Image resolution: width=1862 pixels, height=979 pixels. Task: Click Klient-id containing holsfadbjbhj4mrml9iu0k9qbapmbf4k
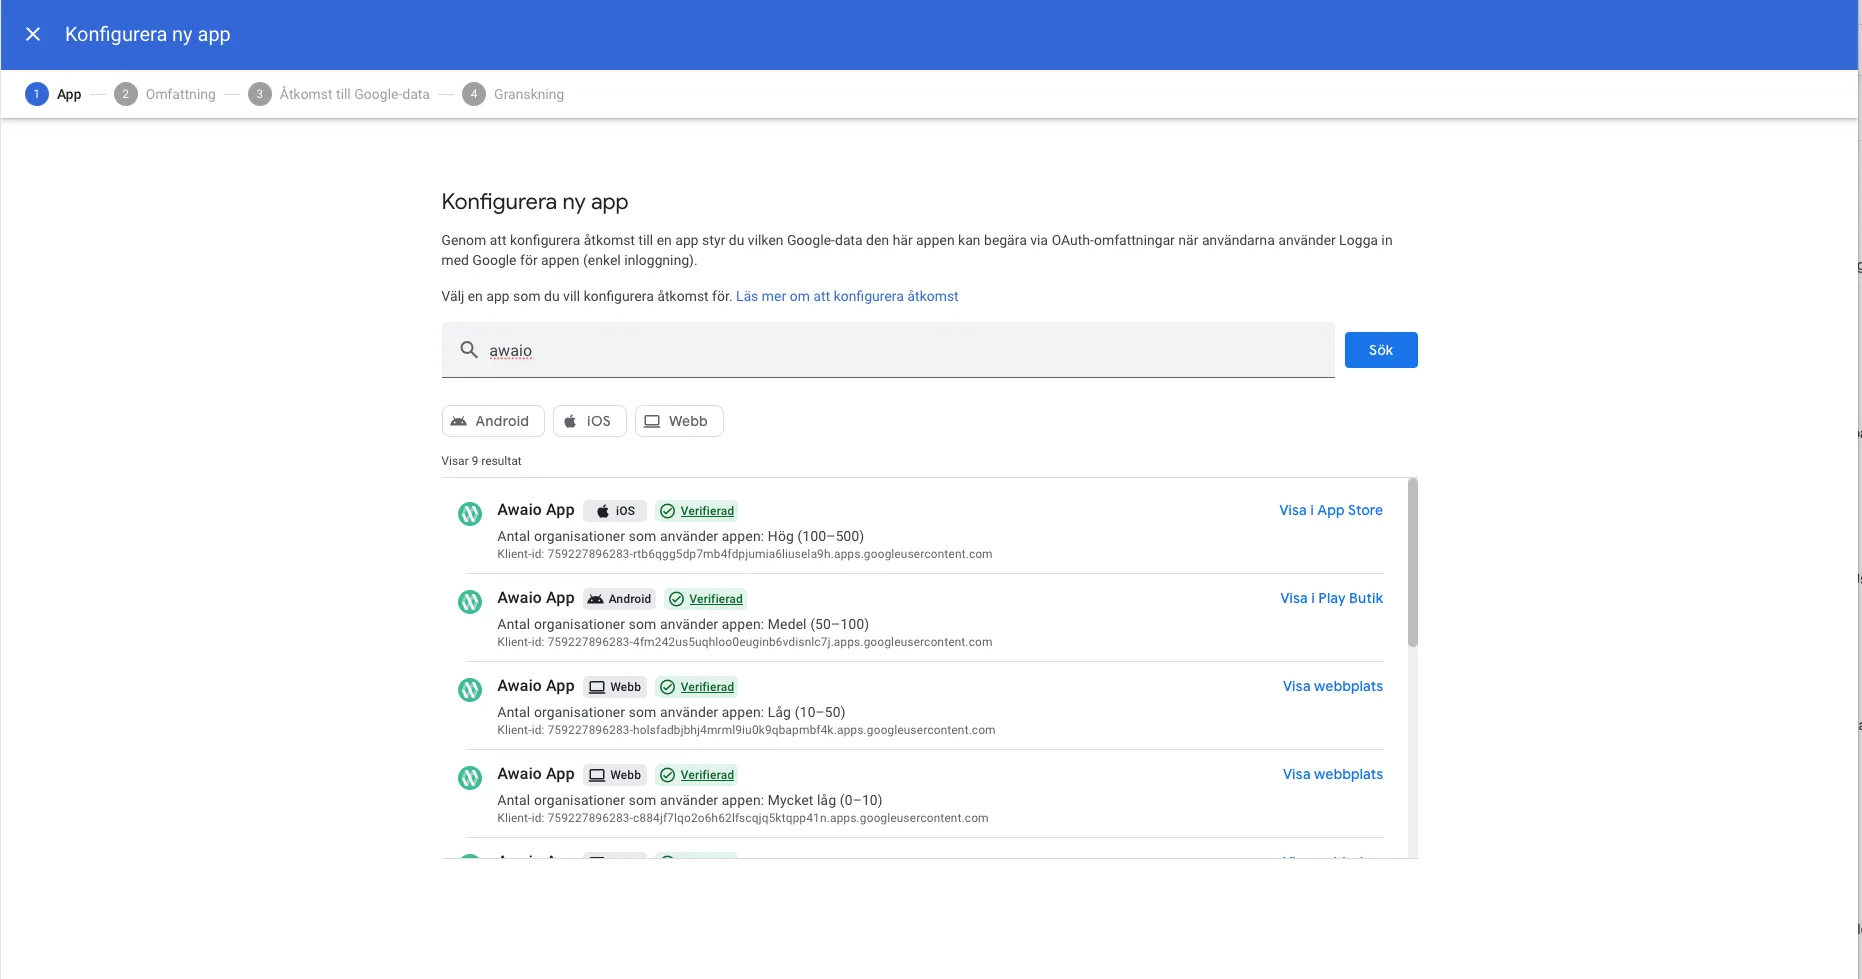(x=746, y=730)
